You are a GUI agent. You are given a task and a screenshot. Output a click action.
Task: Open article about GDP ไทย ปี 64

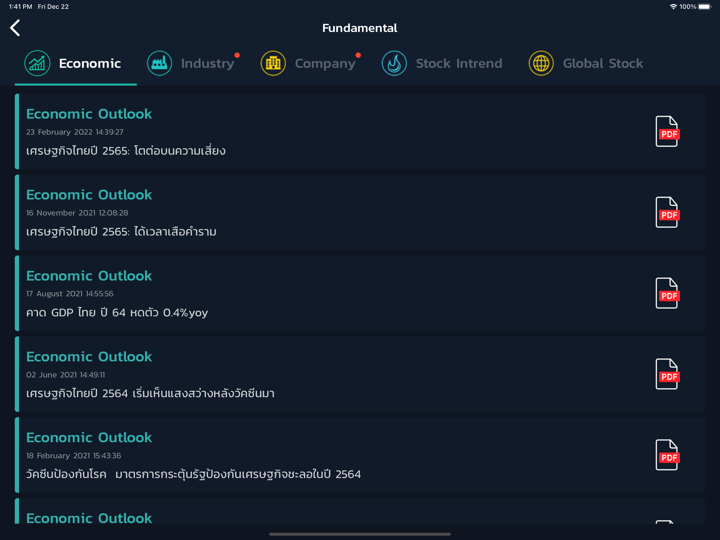(117, 312)
